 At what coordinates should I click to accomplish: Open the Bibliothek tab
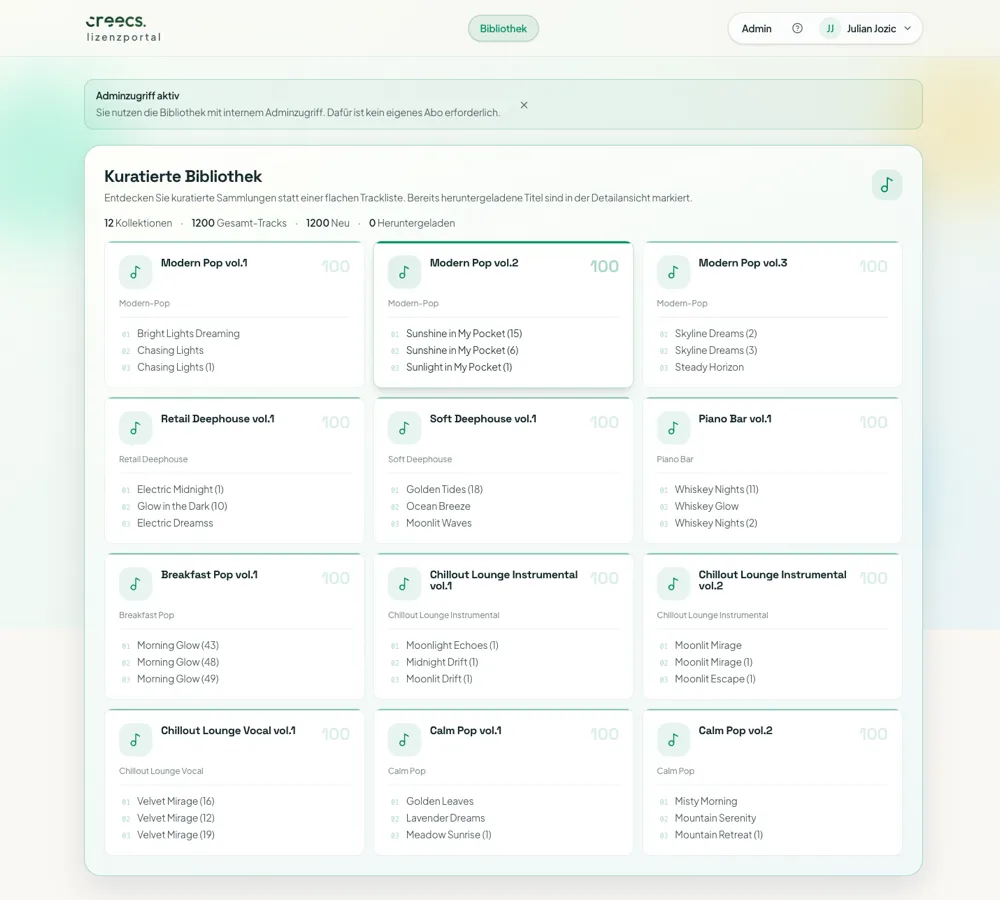point(503,29)
